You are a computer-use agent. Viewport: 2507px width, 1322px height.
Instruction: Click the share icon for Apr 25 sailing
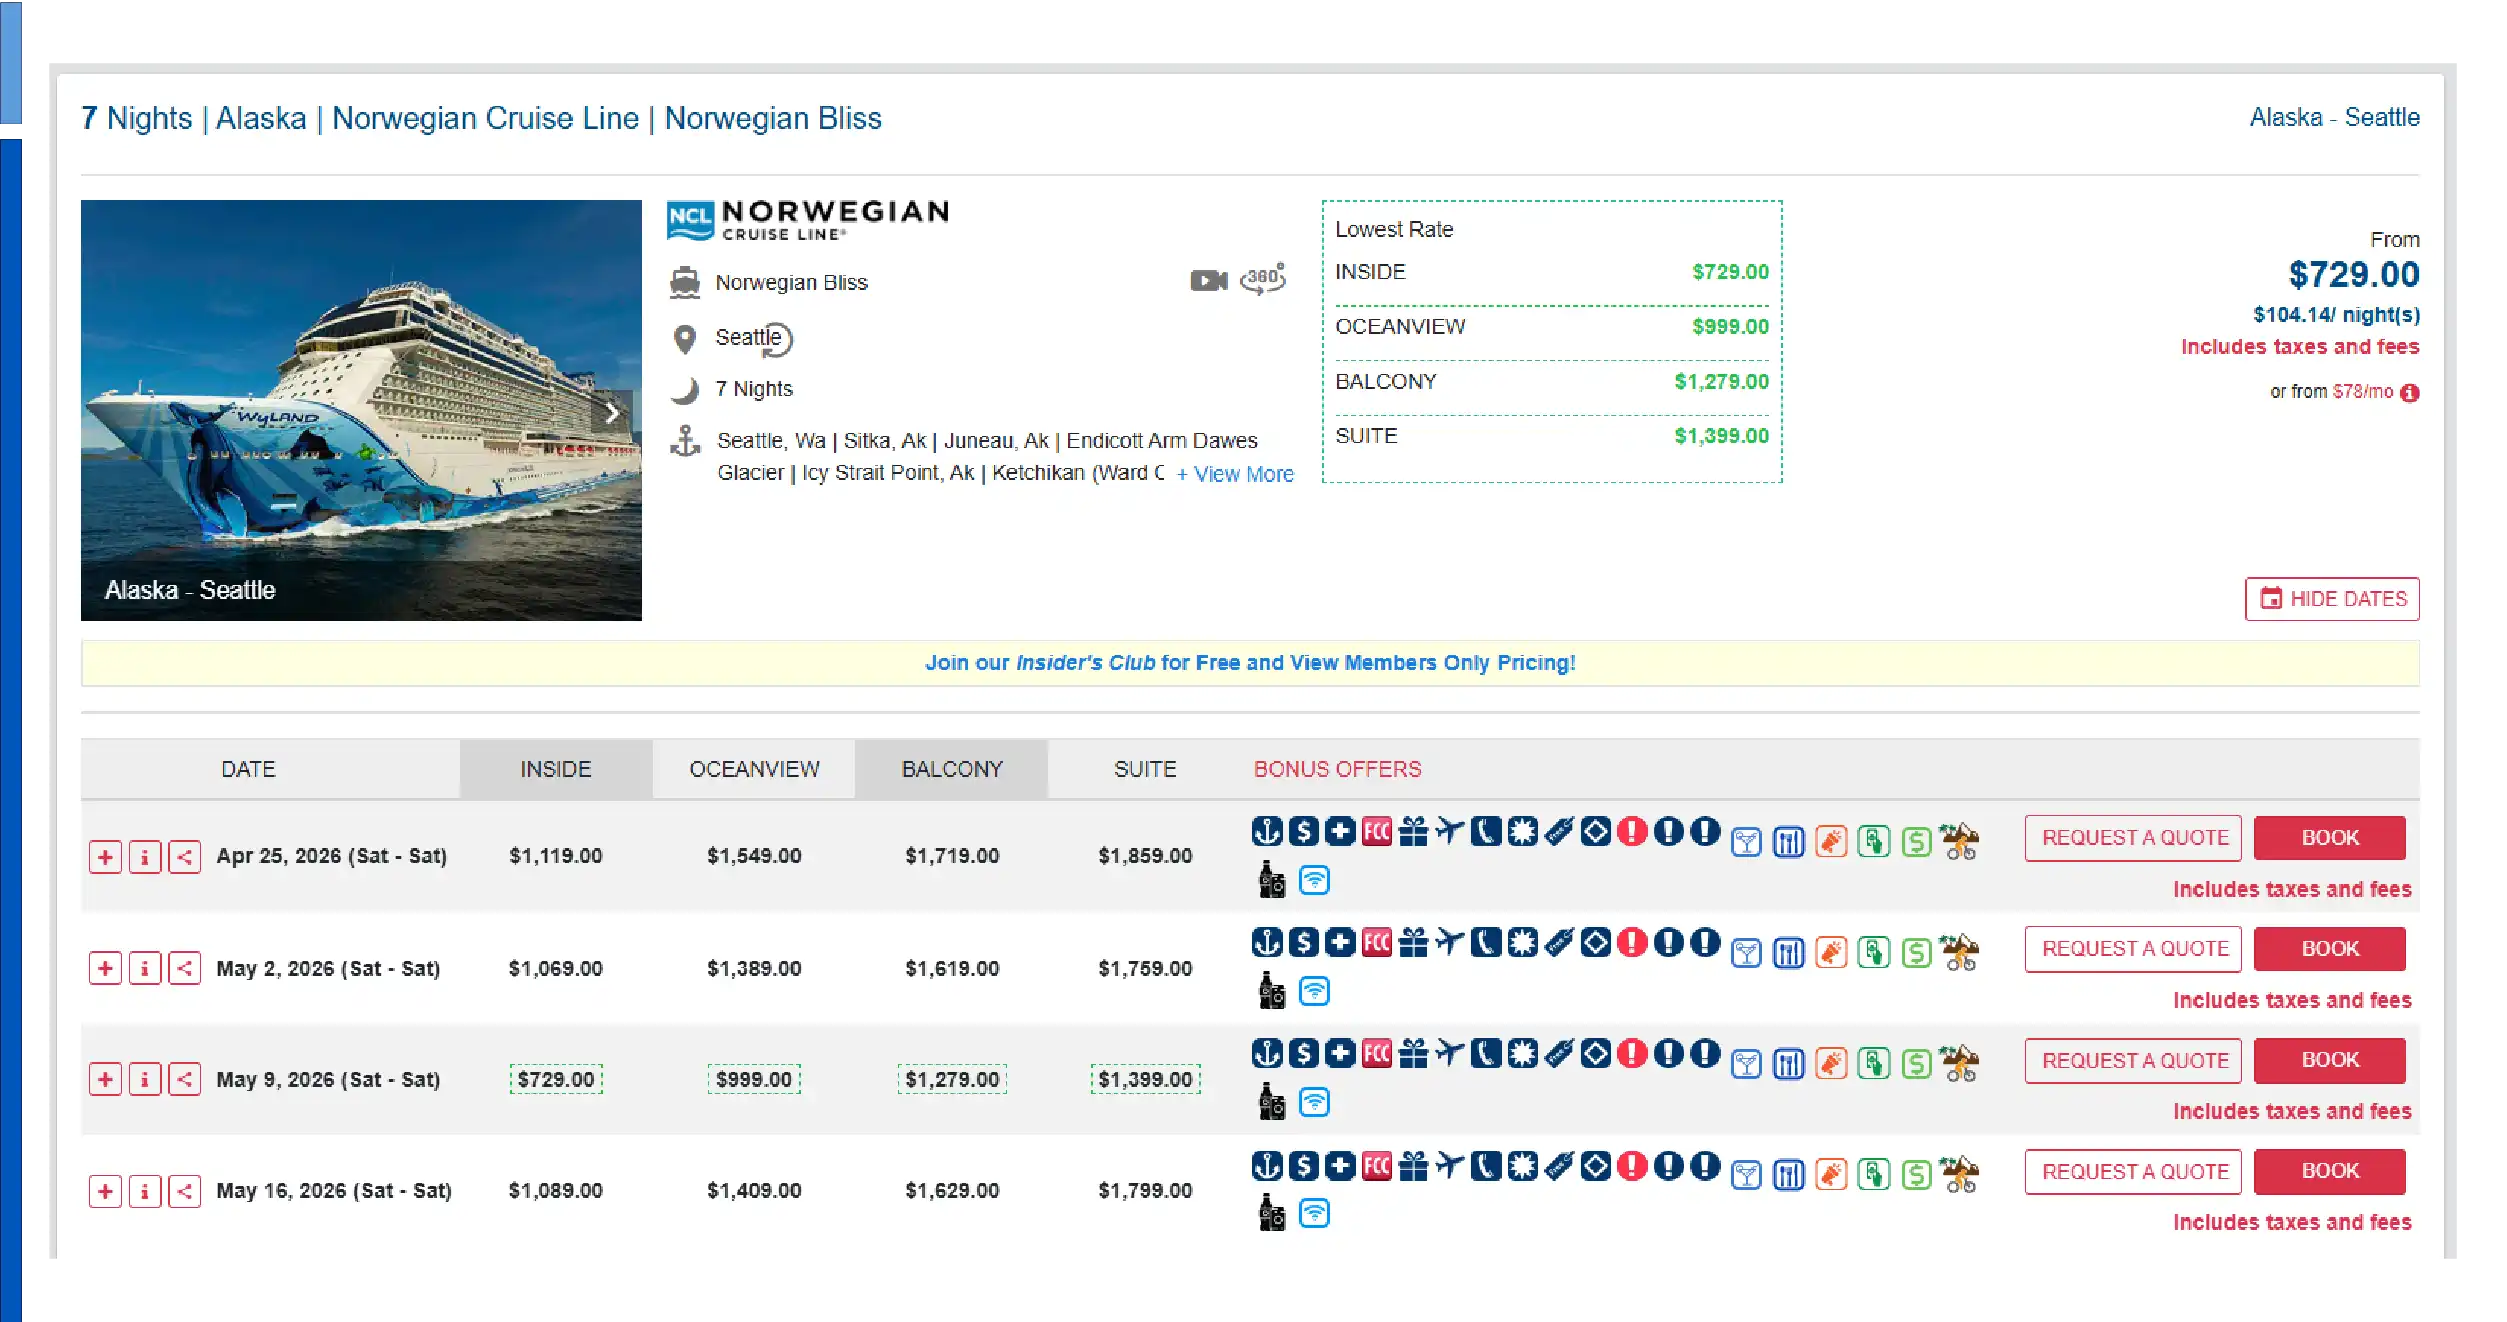pyautogui.click(x=185, y=857)
